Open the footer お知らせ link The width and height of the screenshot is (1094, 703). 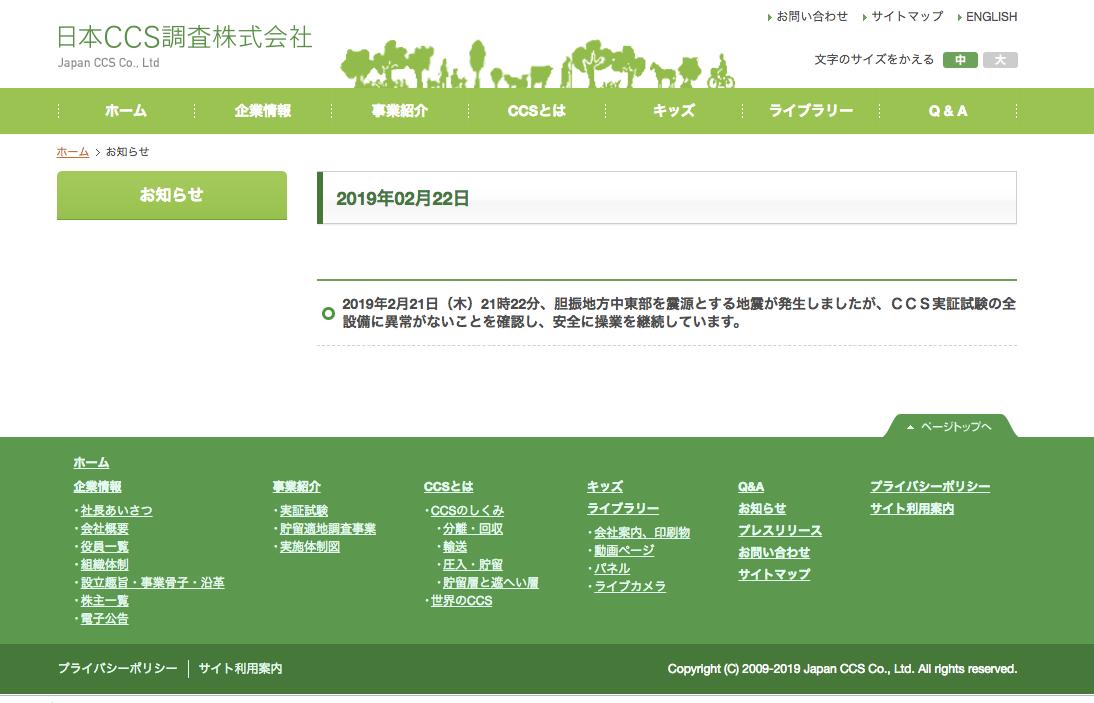point(762,509)
